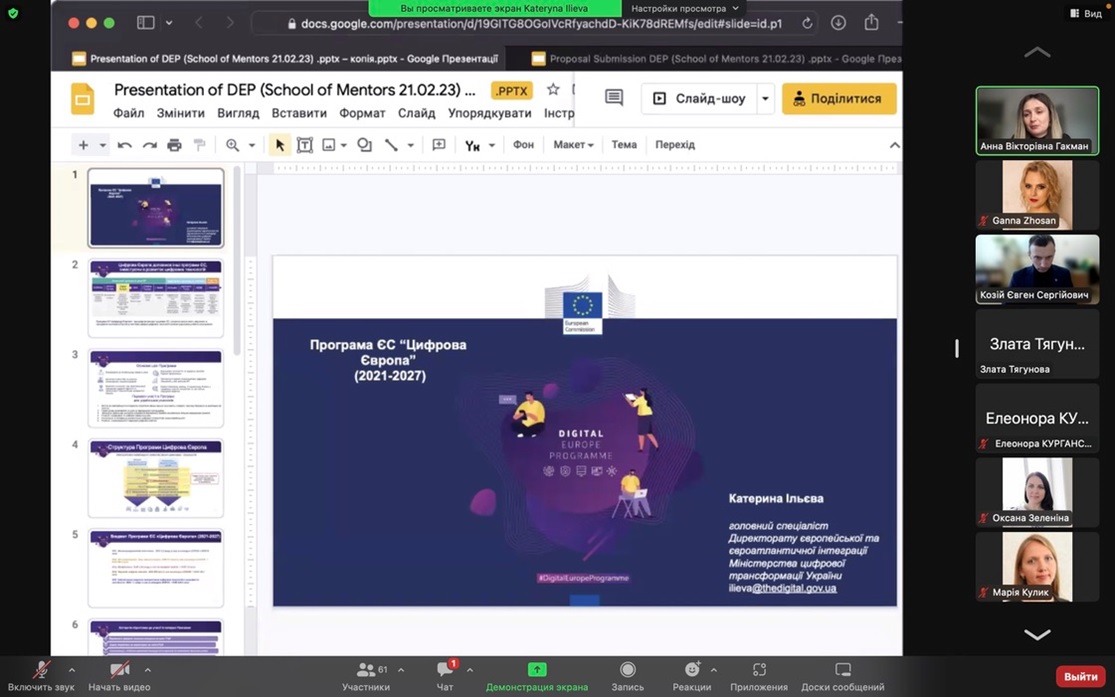Screen dimensions: 1115x697
Task: Click Safari address bar with docs.google.com URL
Action: coord(535,23)
